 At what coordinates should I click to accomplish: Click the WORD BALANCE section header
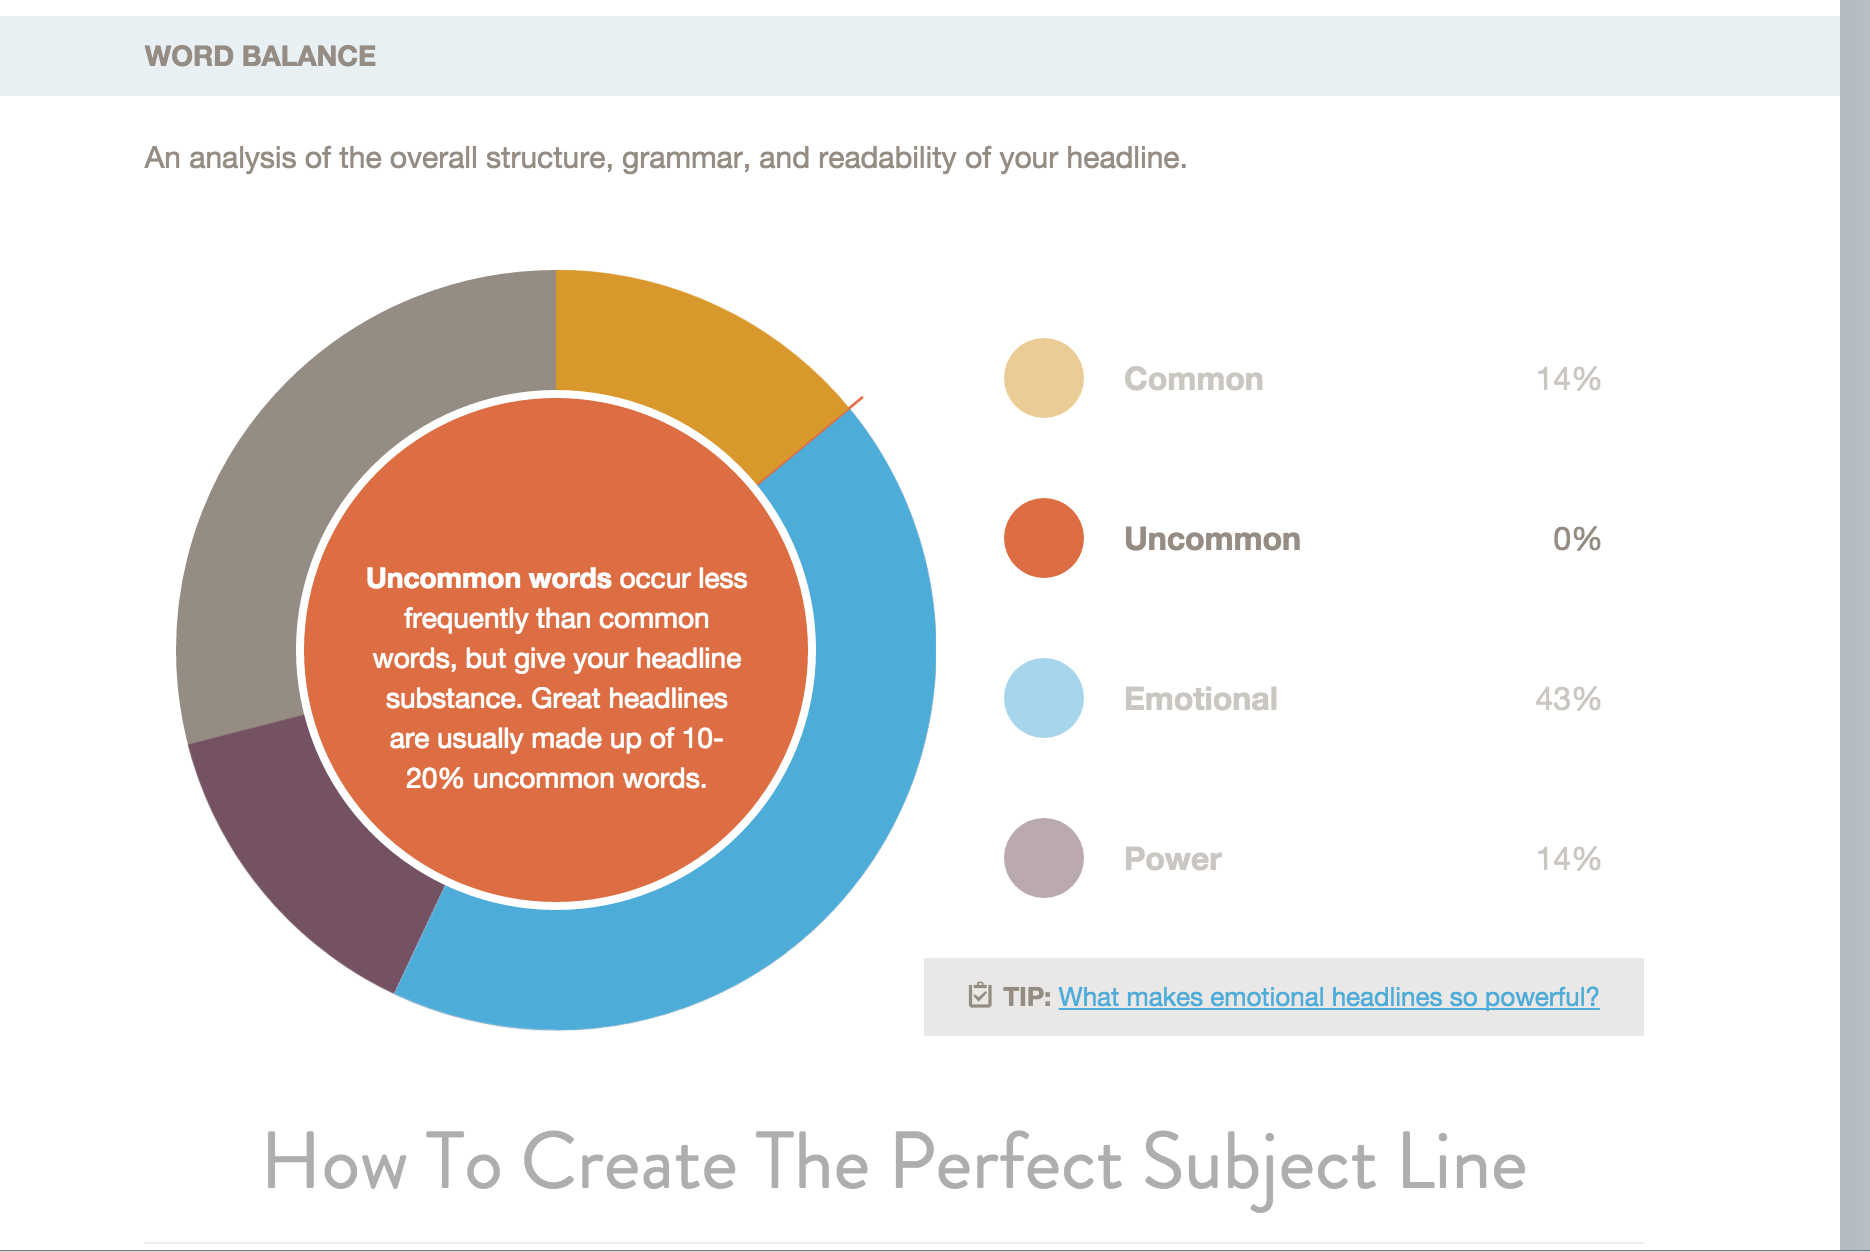tap(260, 56)
